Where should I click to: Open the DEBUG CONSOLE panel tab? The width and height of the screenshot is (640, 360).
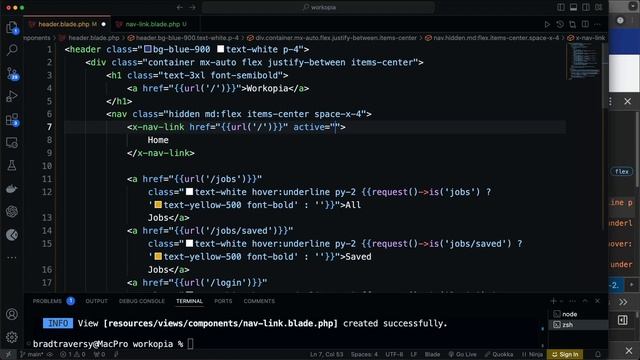tap(142, 301)
